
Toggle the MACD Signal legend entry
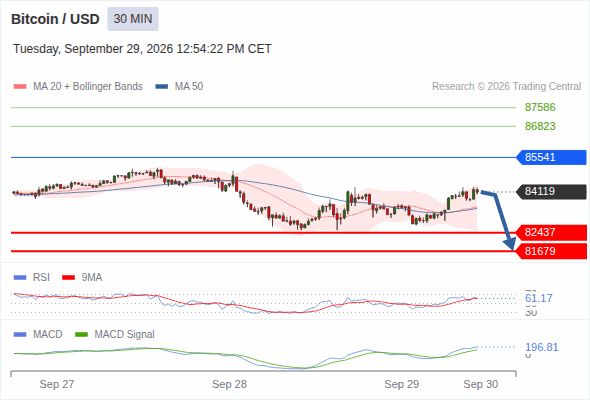(x=115, y=334)
